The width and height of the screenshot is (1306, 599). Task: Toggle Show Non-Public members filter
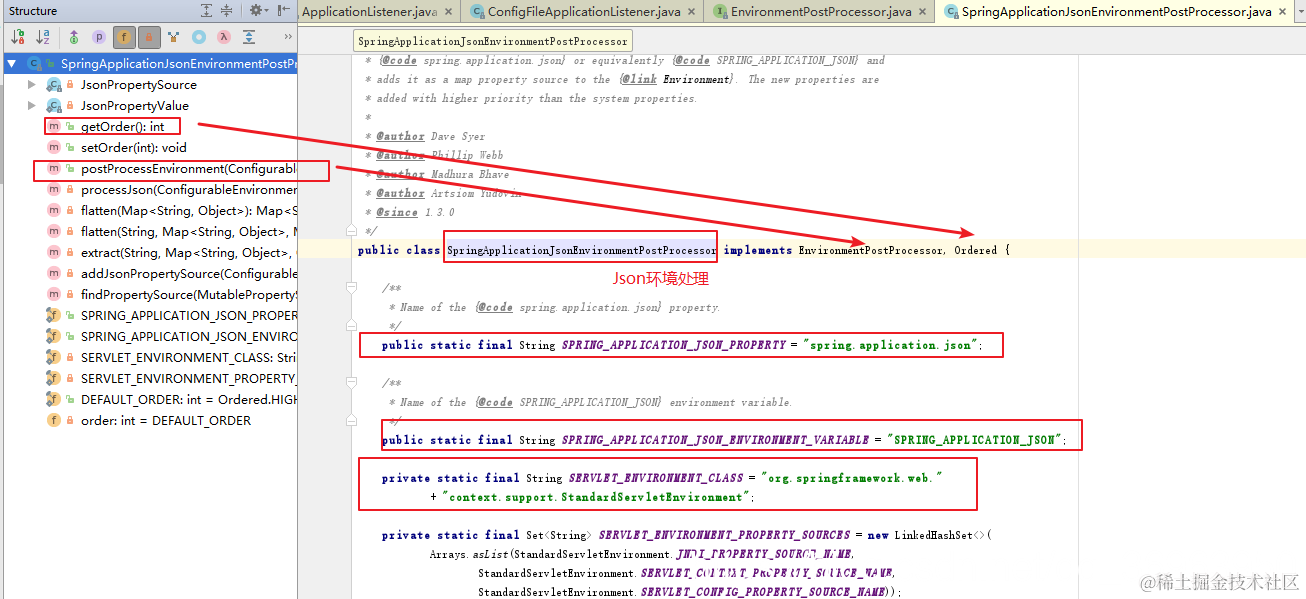tap(149, 37)
